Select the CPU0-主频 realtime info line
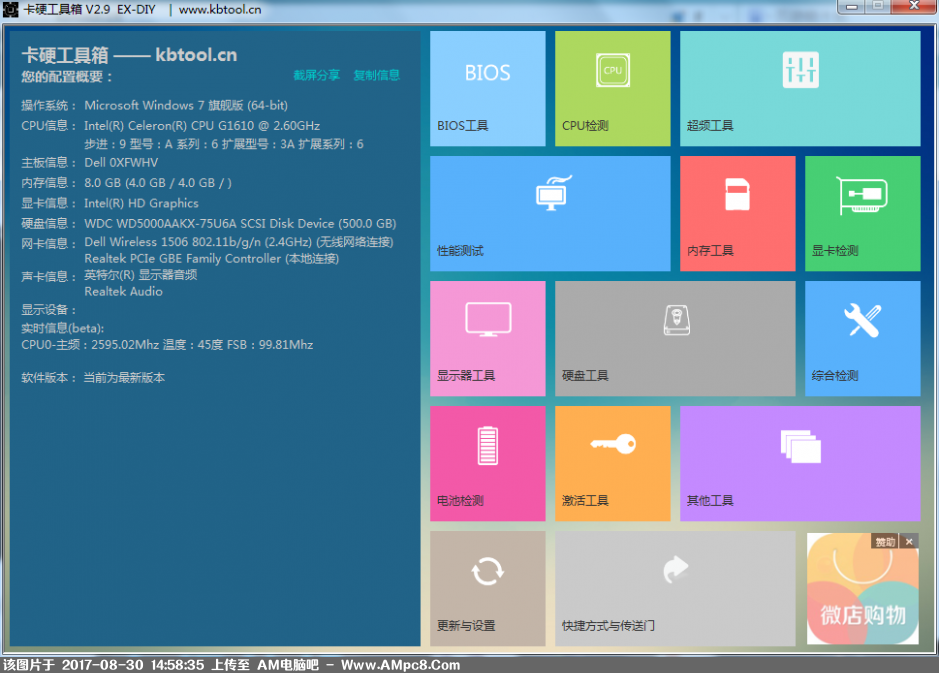Screen dimensions: 939x673 pyautogui.click(x=167, y=345)
